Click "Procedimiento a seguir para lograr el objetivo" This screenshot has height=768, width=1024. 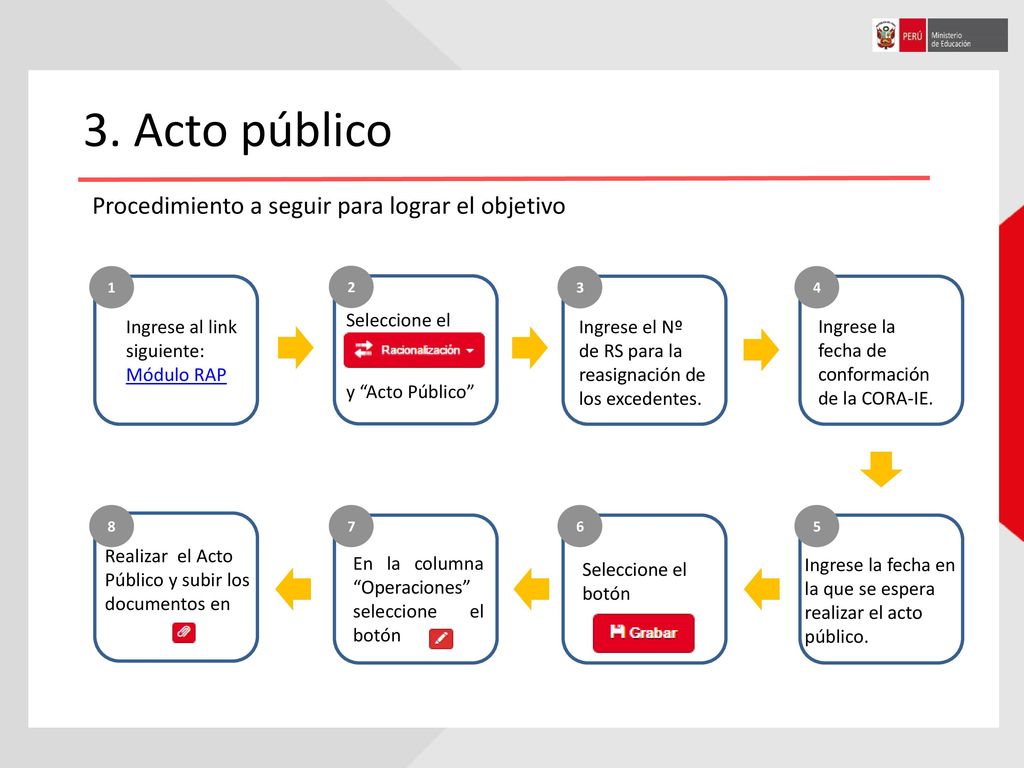[x=328, y=206]
